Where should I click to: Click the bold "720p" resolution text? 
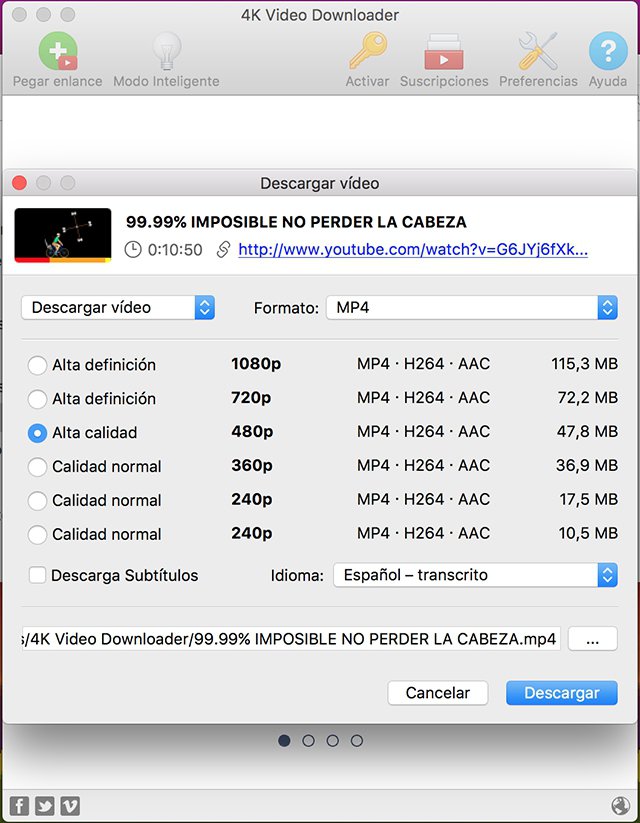251,398
